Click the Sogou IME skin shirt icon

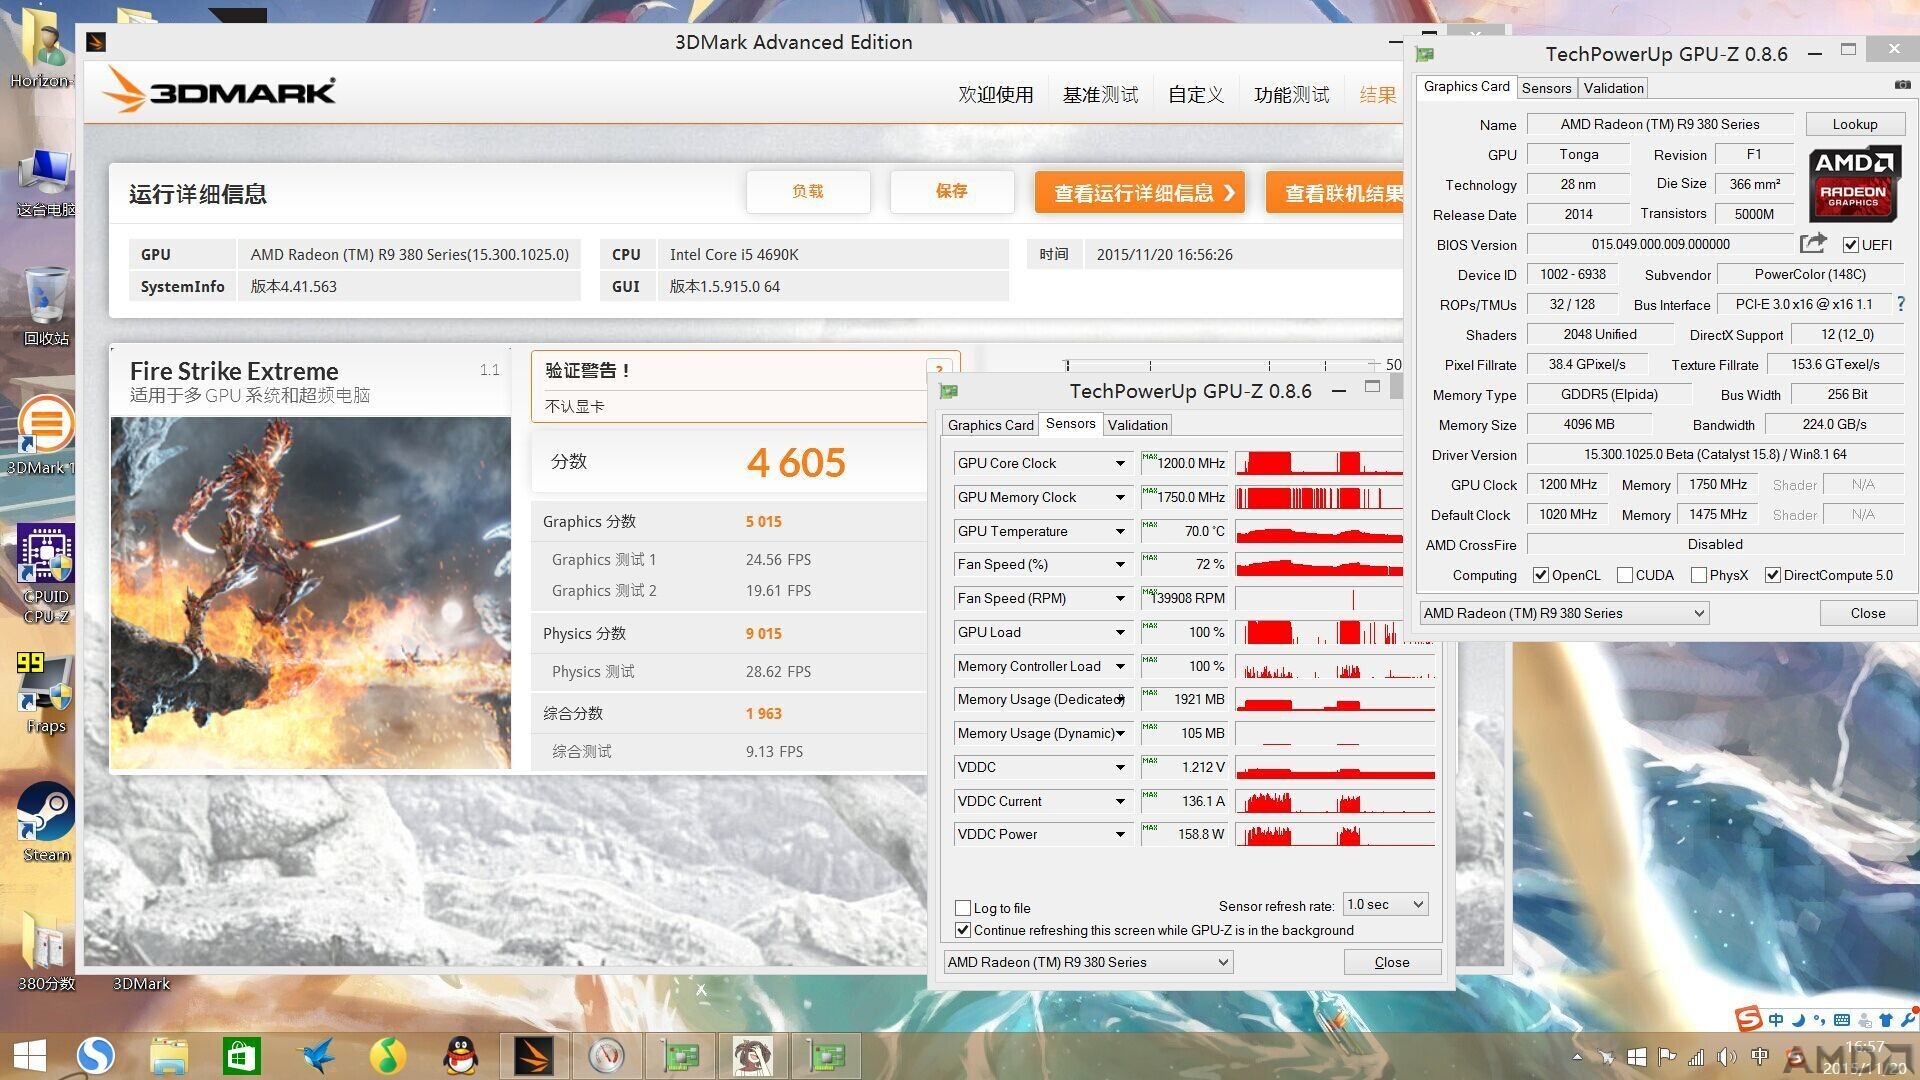[x=1885, y=1020]
